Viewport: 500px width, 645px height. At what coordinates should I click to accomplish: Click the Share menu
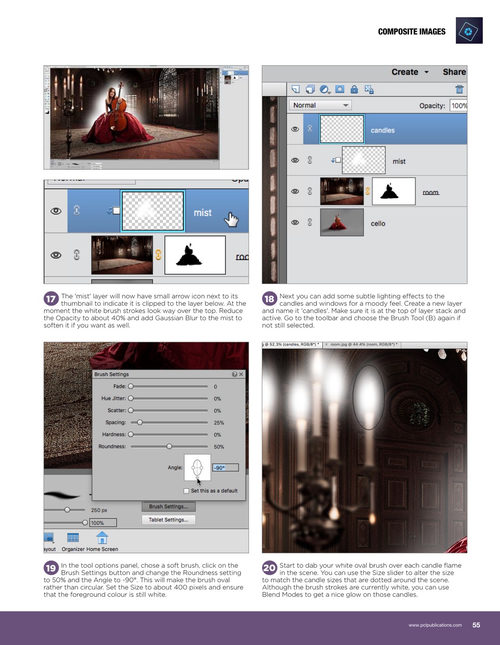pos(454,72)
